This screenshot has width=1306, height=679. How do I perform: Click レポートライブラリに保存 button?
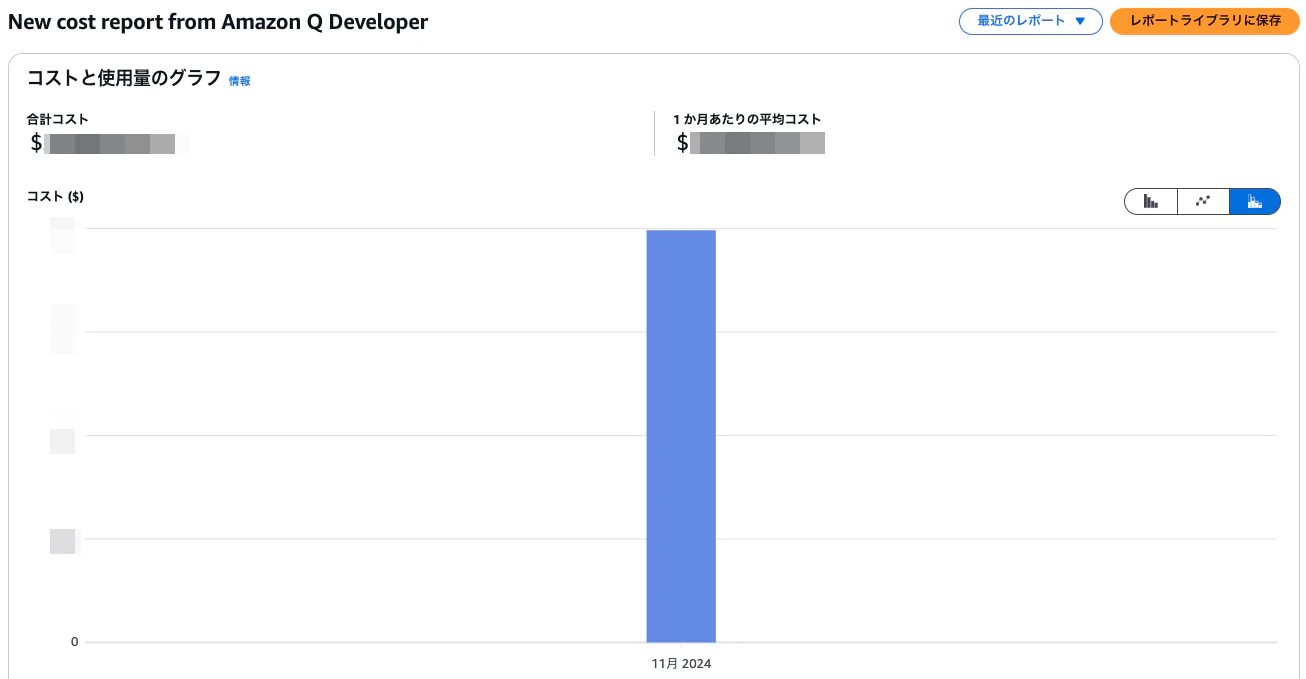[x=1204, y=21]
